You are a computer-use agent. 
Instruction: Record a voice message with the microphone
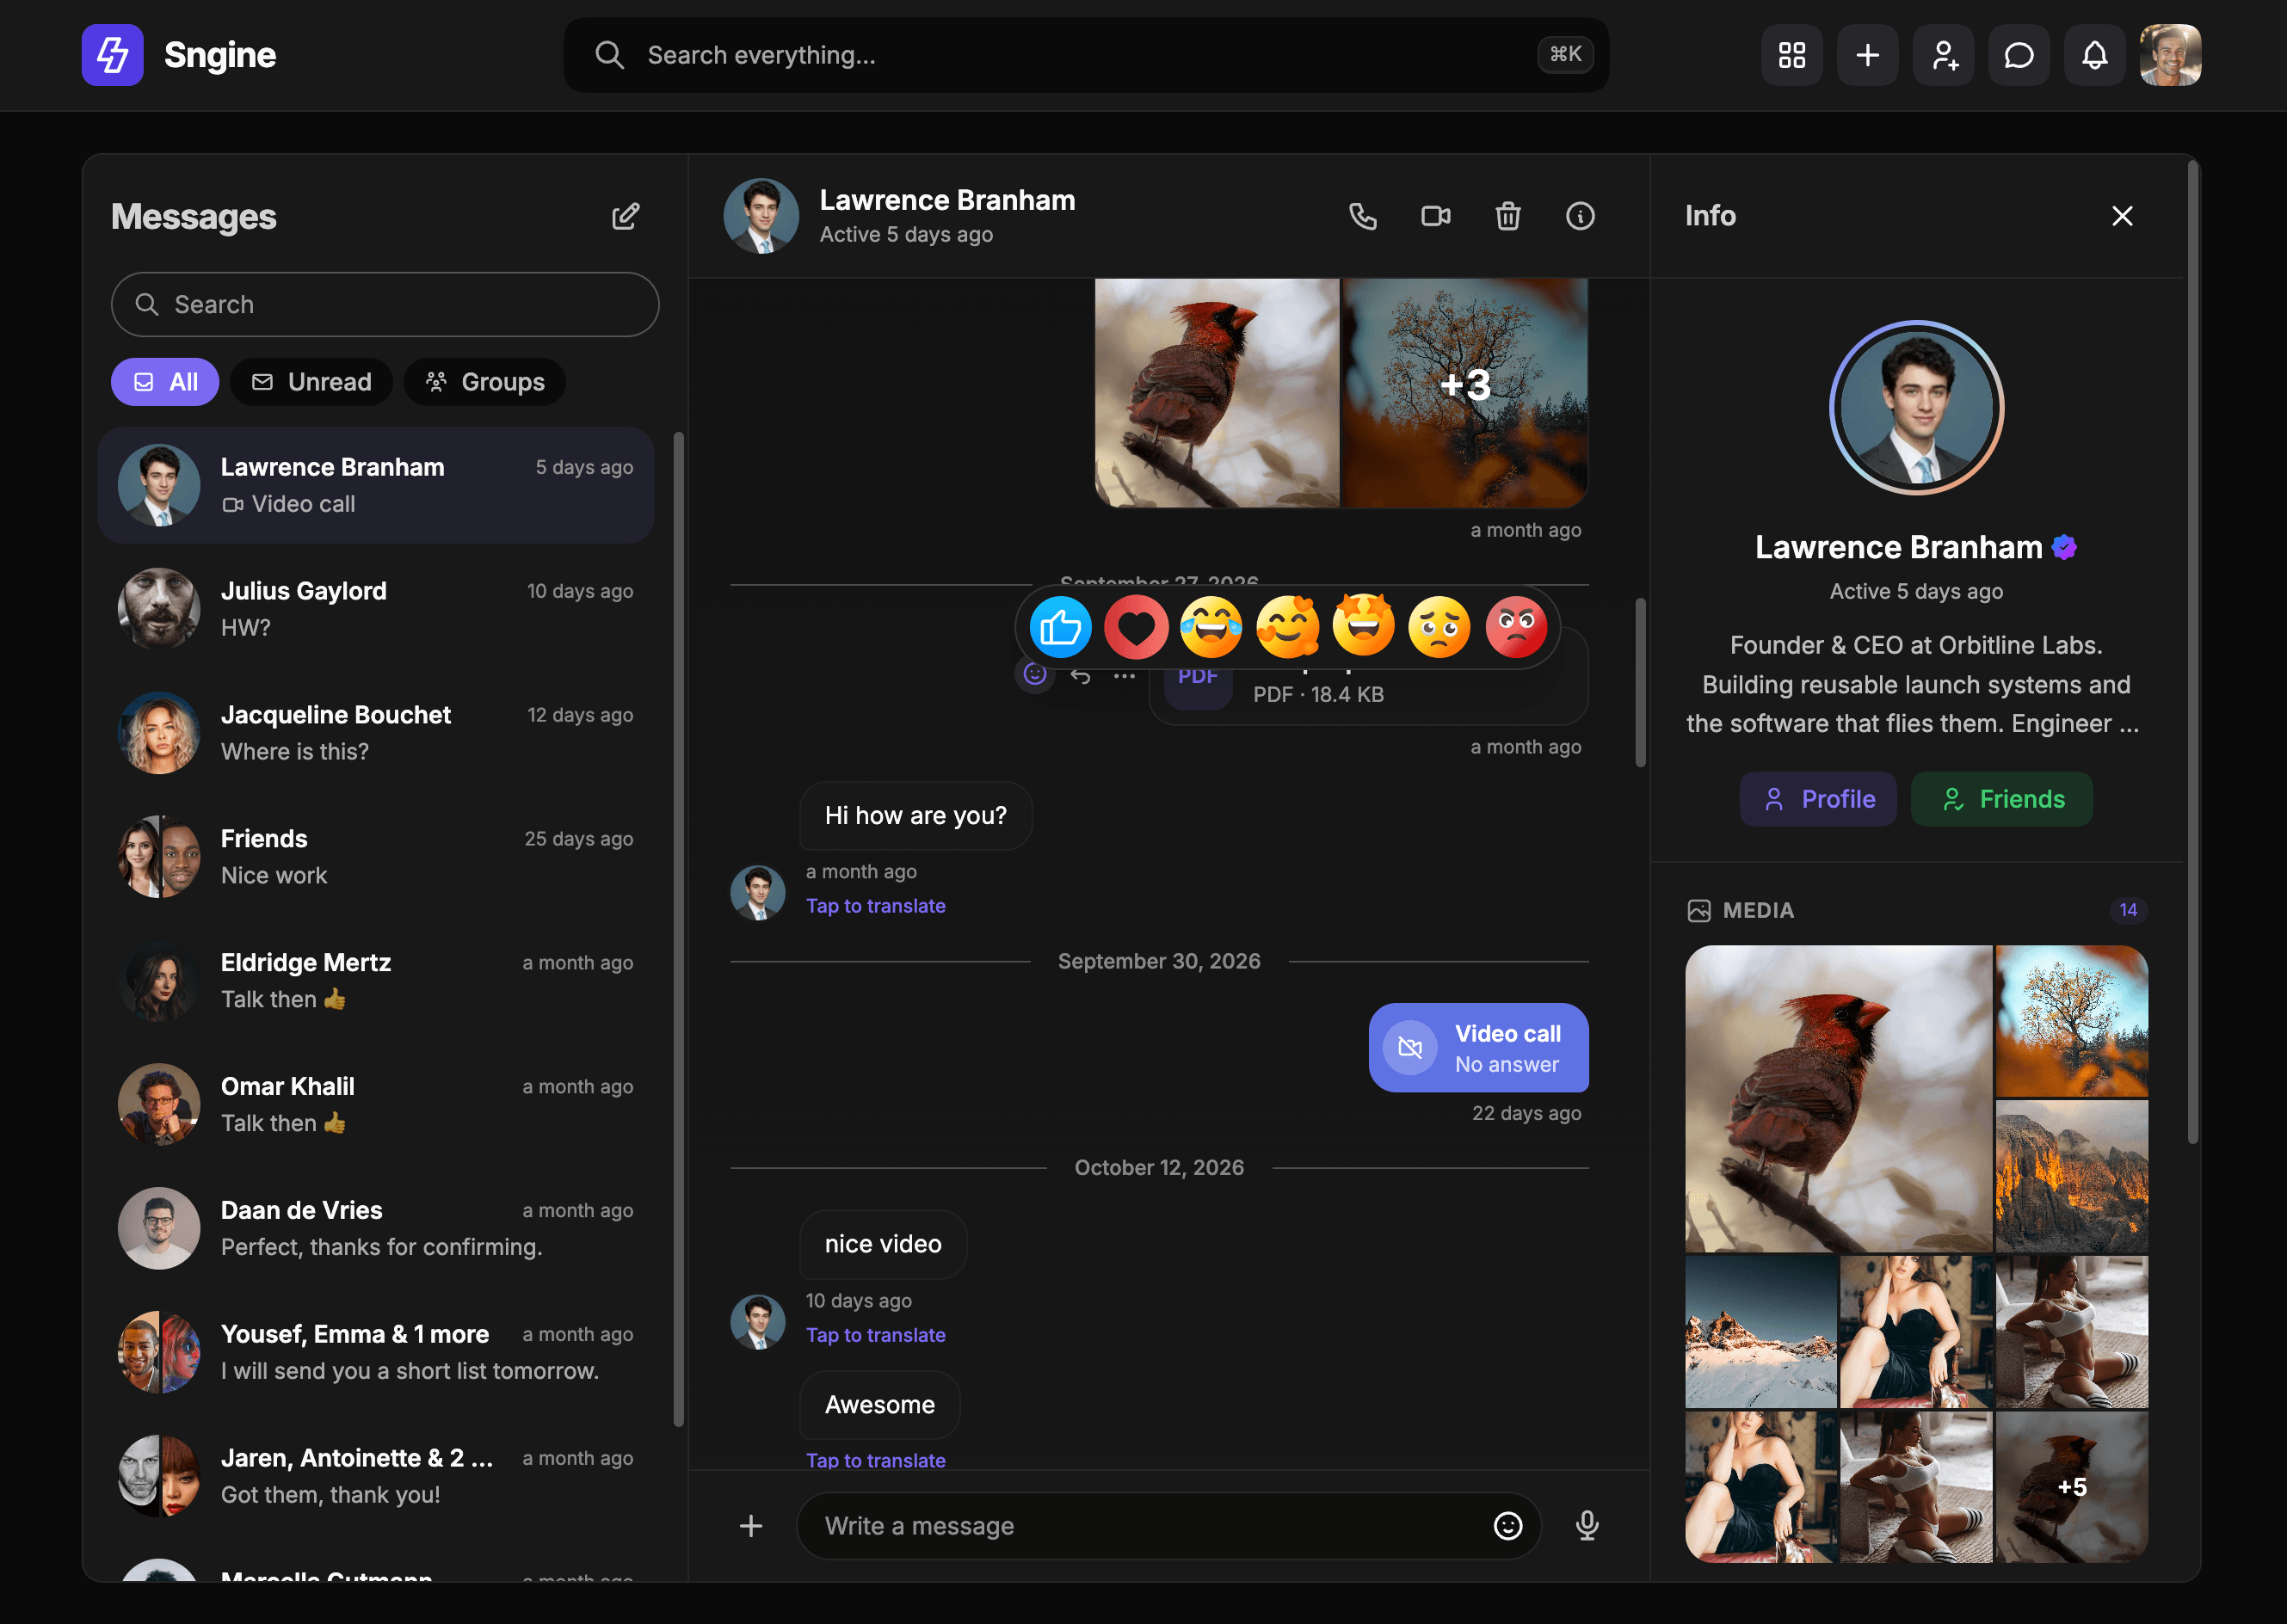pyautogui.click(x=1587, y=1525)
